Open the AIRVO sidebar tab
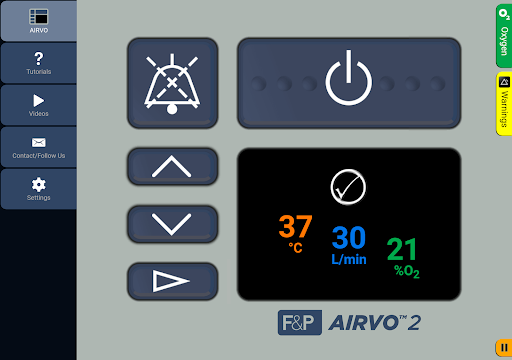Viewport: 512px width, 360px height. point(39,21)
